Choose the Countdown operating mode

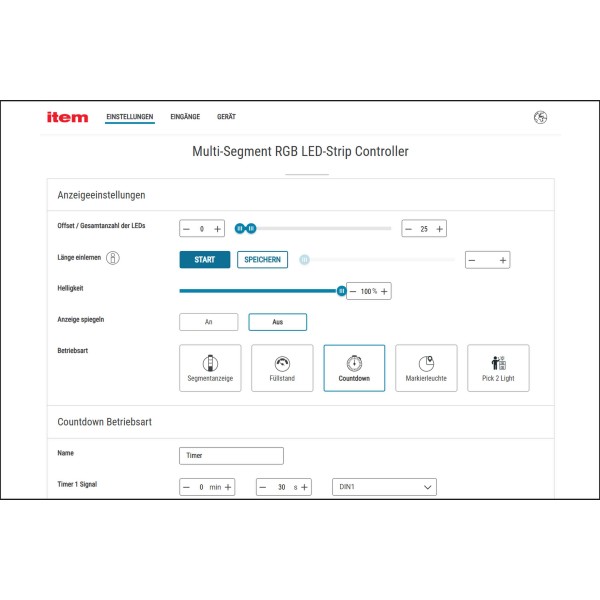click(x=354, y=368)
